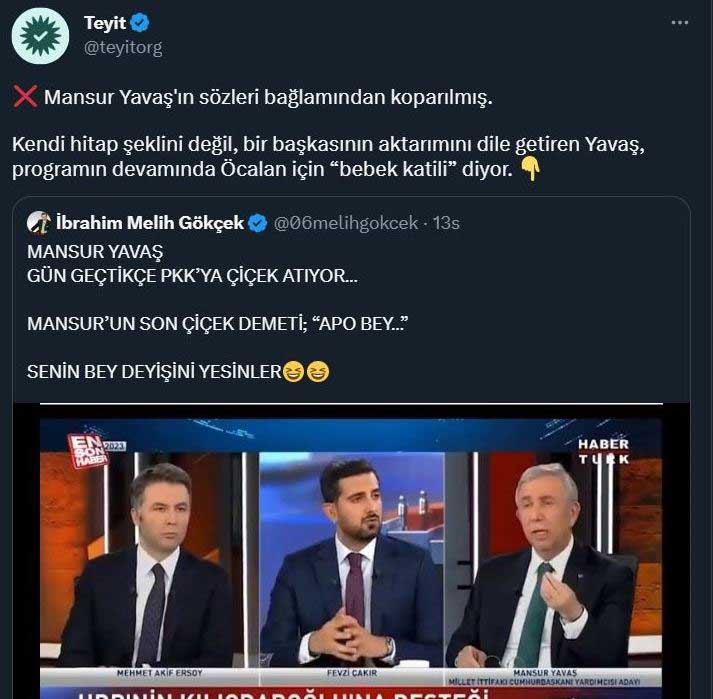713x699 pixels.
Task: Play the Habertürk video thumbnail
Action: (x=351, y=551)
